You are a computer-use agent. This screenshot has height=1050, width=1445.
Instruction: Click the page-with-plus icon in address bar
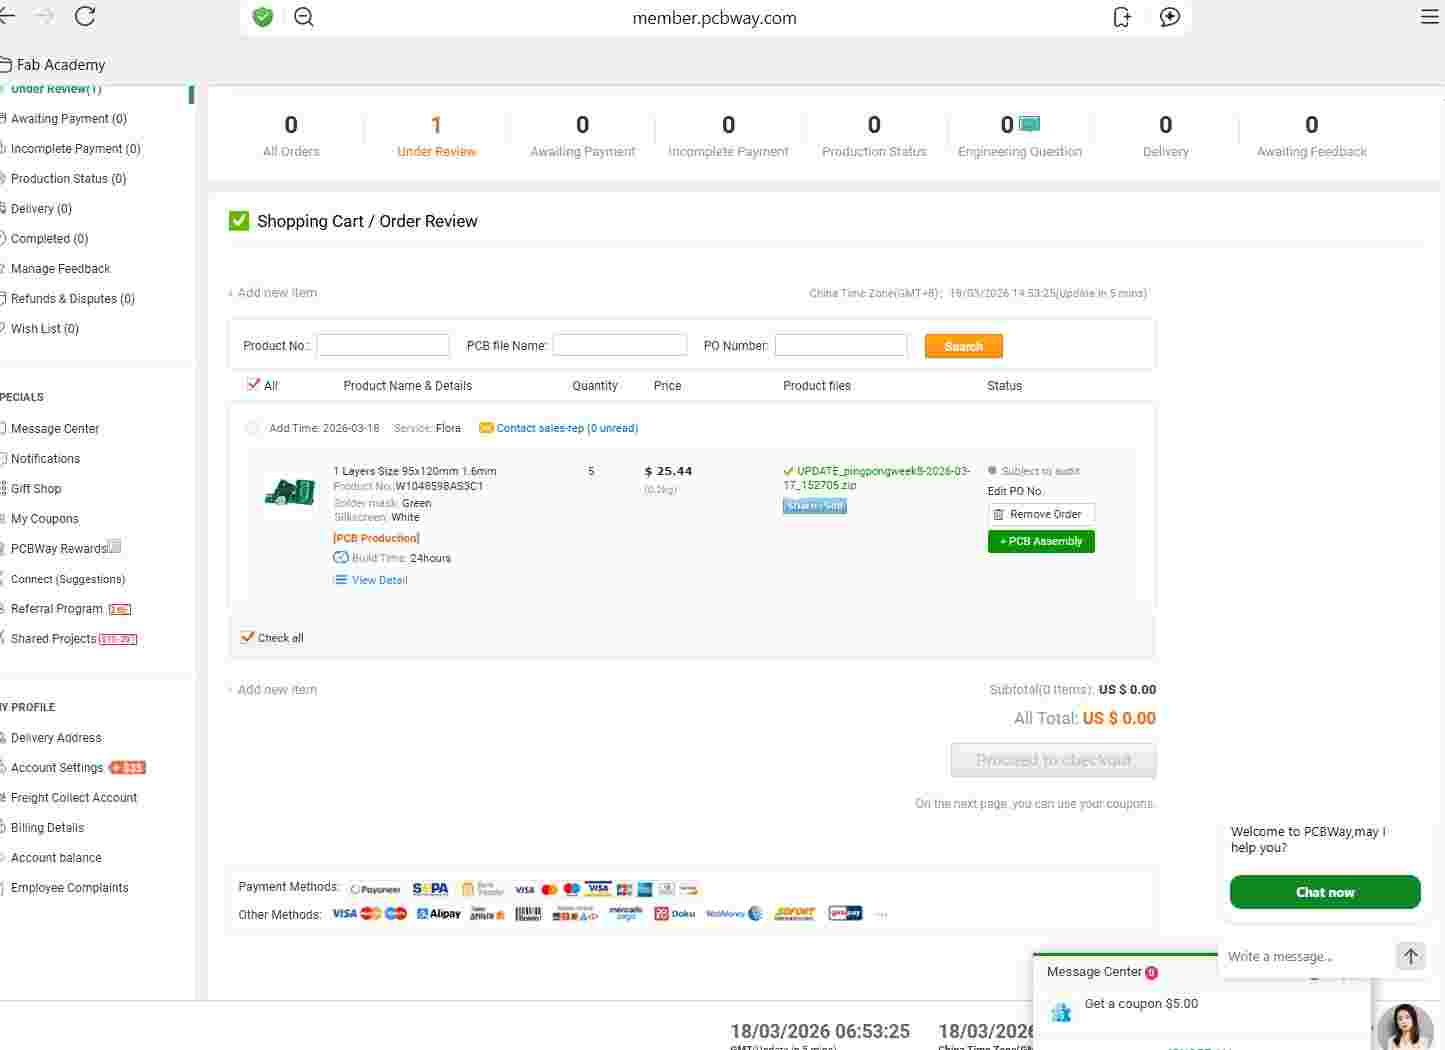1122,17
